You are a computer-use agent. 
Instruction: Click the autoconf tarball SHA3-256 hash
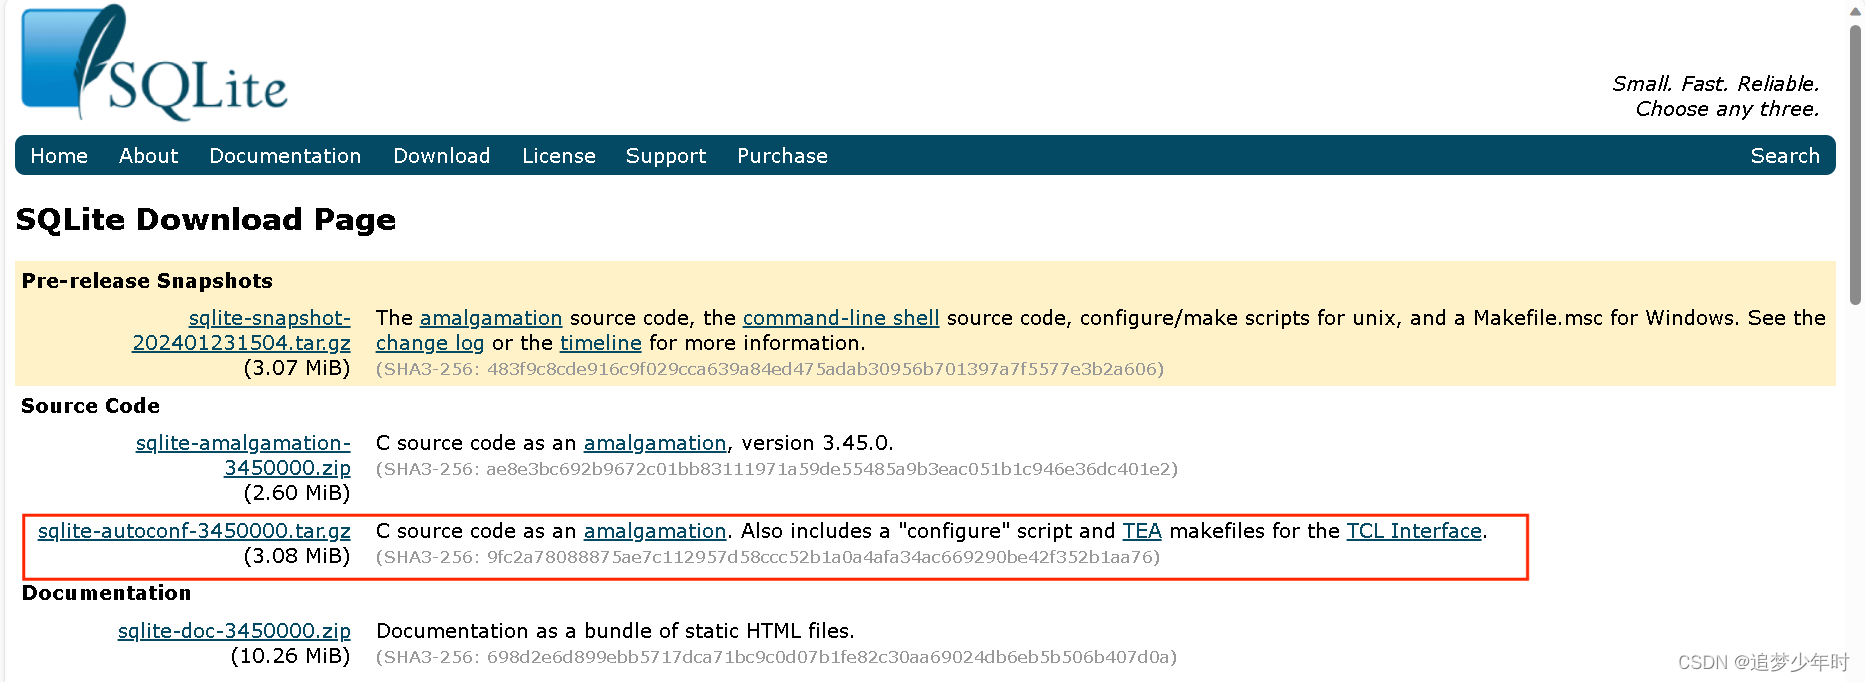[768, 557]
